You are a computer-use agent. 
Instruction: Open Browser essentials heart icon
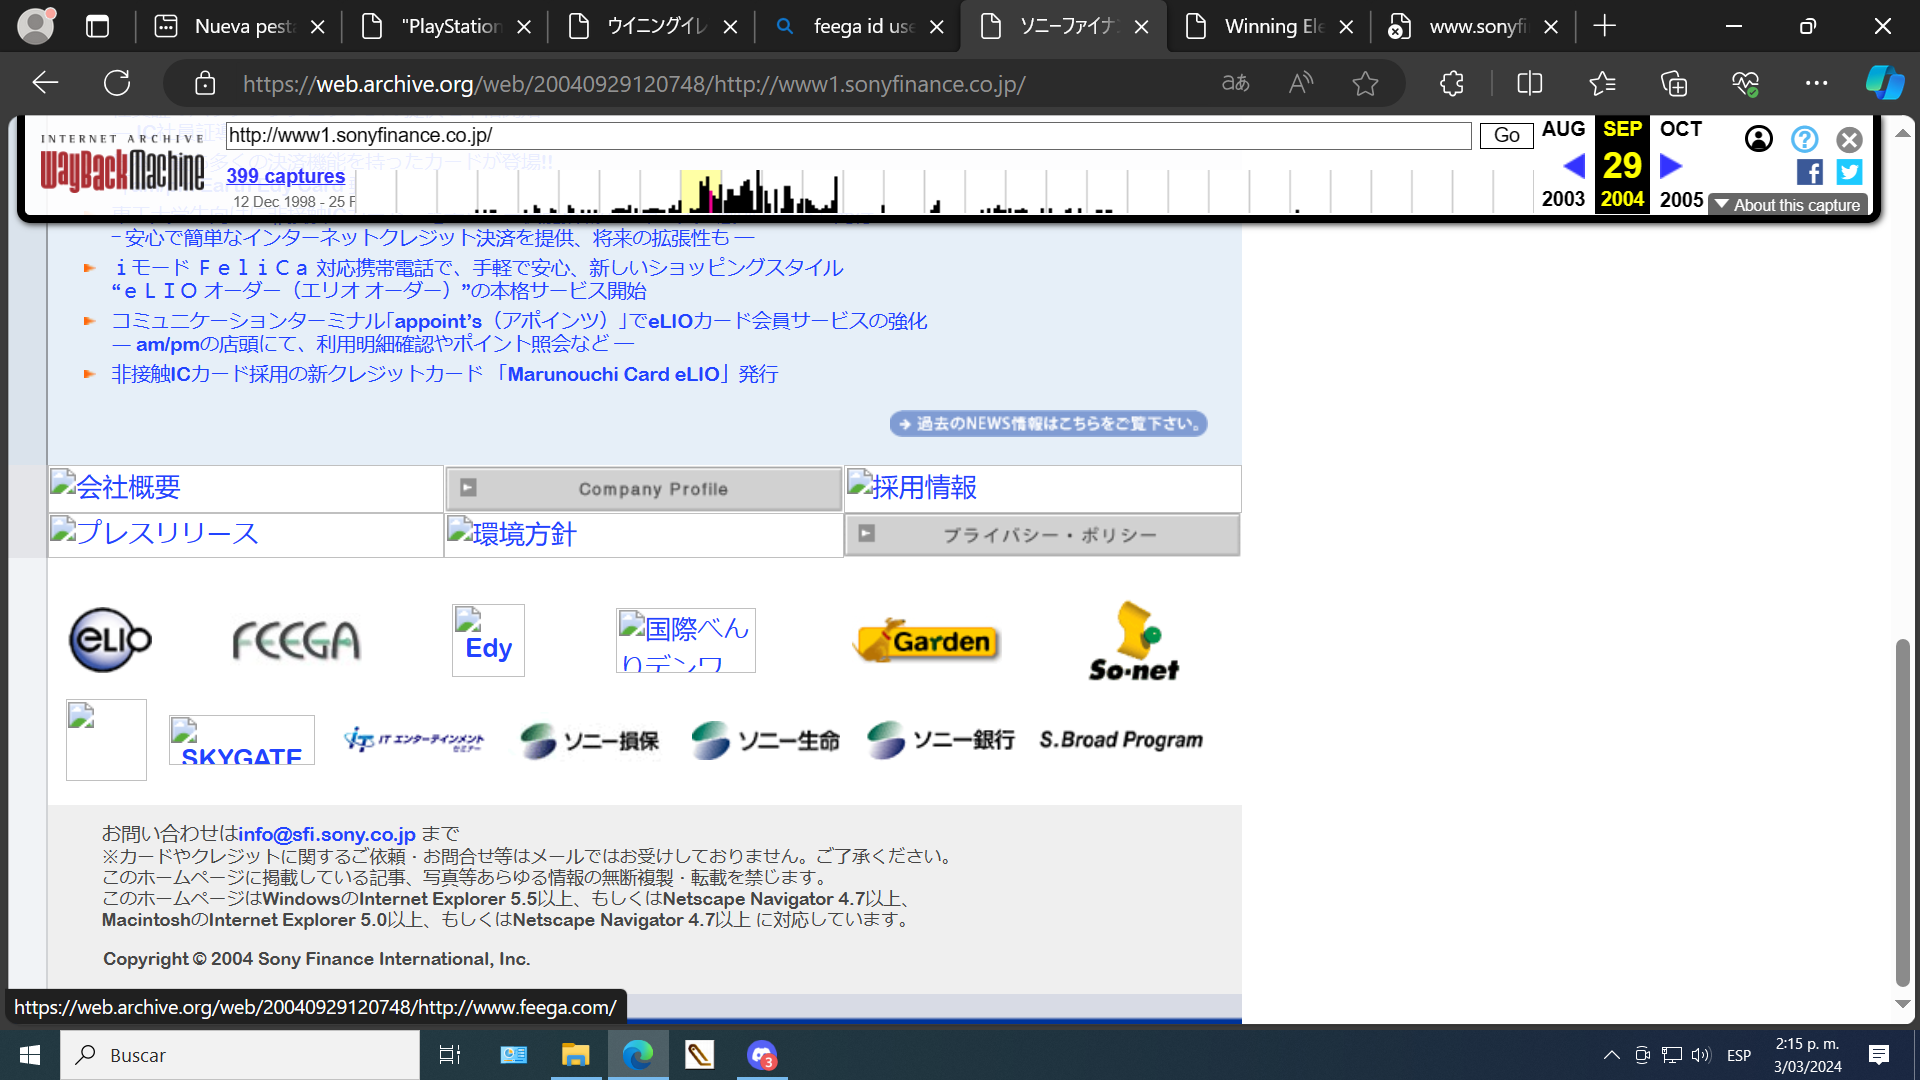point(1745,83)
